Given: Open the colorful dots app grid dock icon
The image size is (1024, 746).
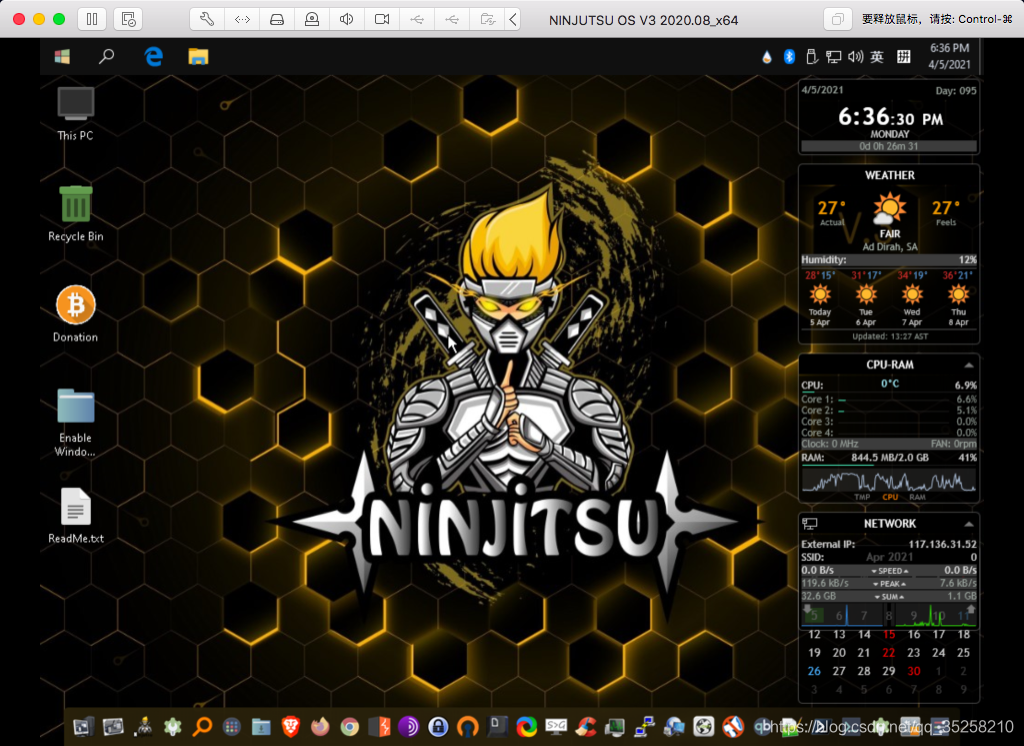Looking at the screenshot, I should click(x=232, y=726).
